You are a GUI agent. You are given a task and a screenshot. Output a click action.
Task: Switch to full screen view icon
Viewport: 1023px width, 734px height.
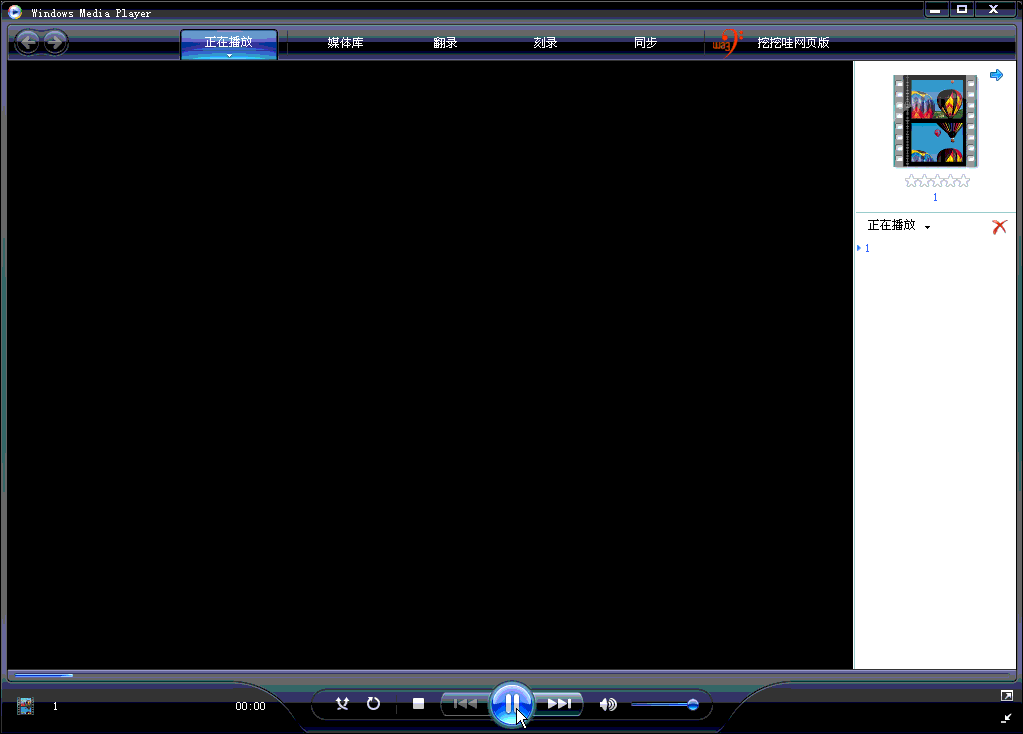(1007, 696)
